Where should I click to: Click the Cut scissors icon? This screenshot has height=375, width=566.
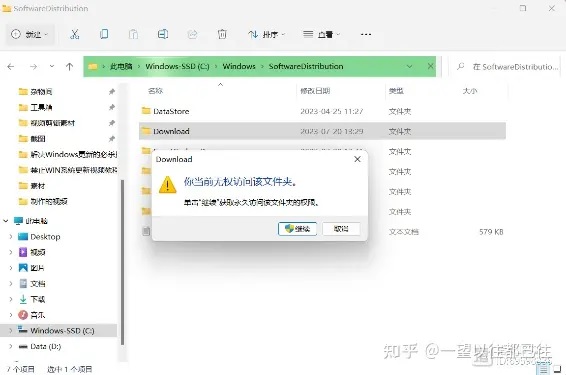74,34
